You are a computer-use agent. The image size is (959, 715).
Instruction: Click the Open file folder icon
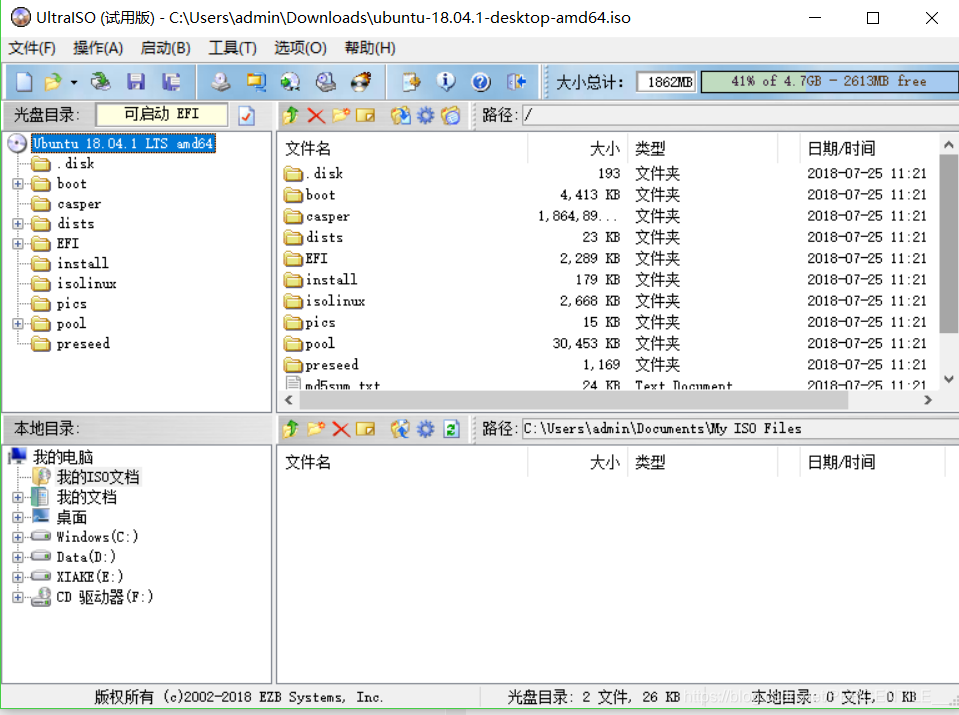pyautogui.click(x=53, y=81)
